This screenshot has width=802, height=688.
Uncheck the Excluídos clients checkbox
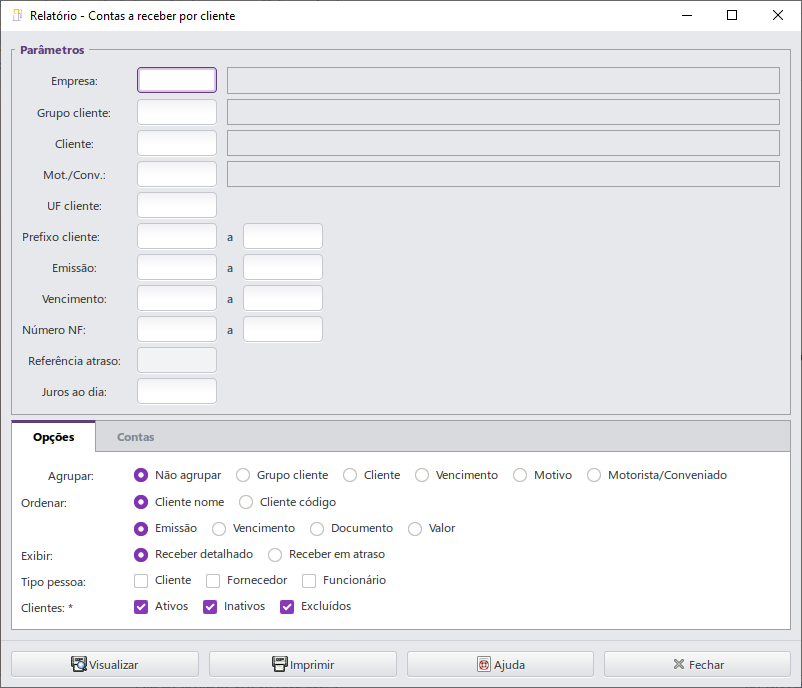pos(287,607)
